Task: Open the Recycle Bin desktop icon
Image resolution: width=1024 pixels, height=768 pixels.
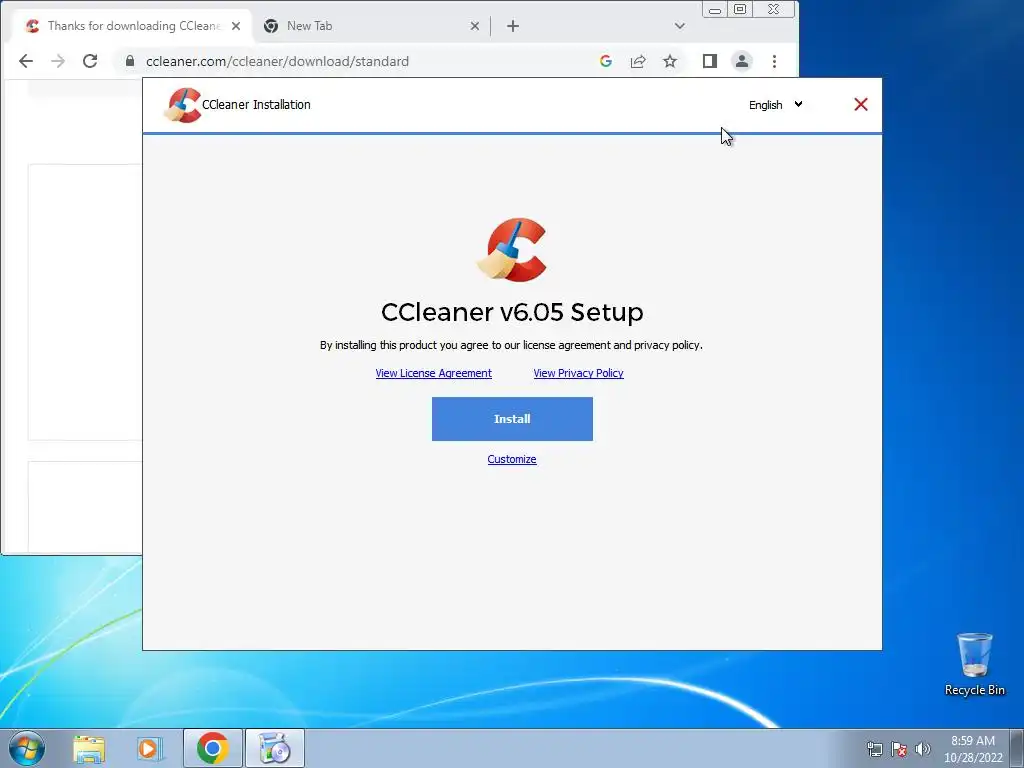Action: pyautogui.click(x=974, y=664)
